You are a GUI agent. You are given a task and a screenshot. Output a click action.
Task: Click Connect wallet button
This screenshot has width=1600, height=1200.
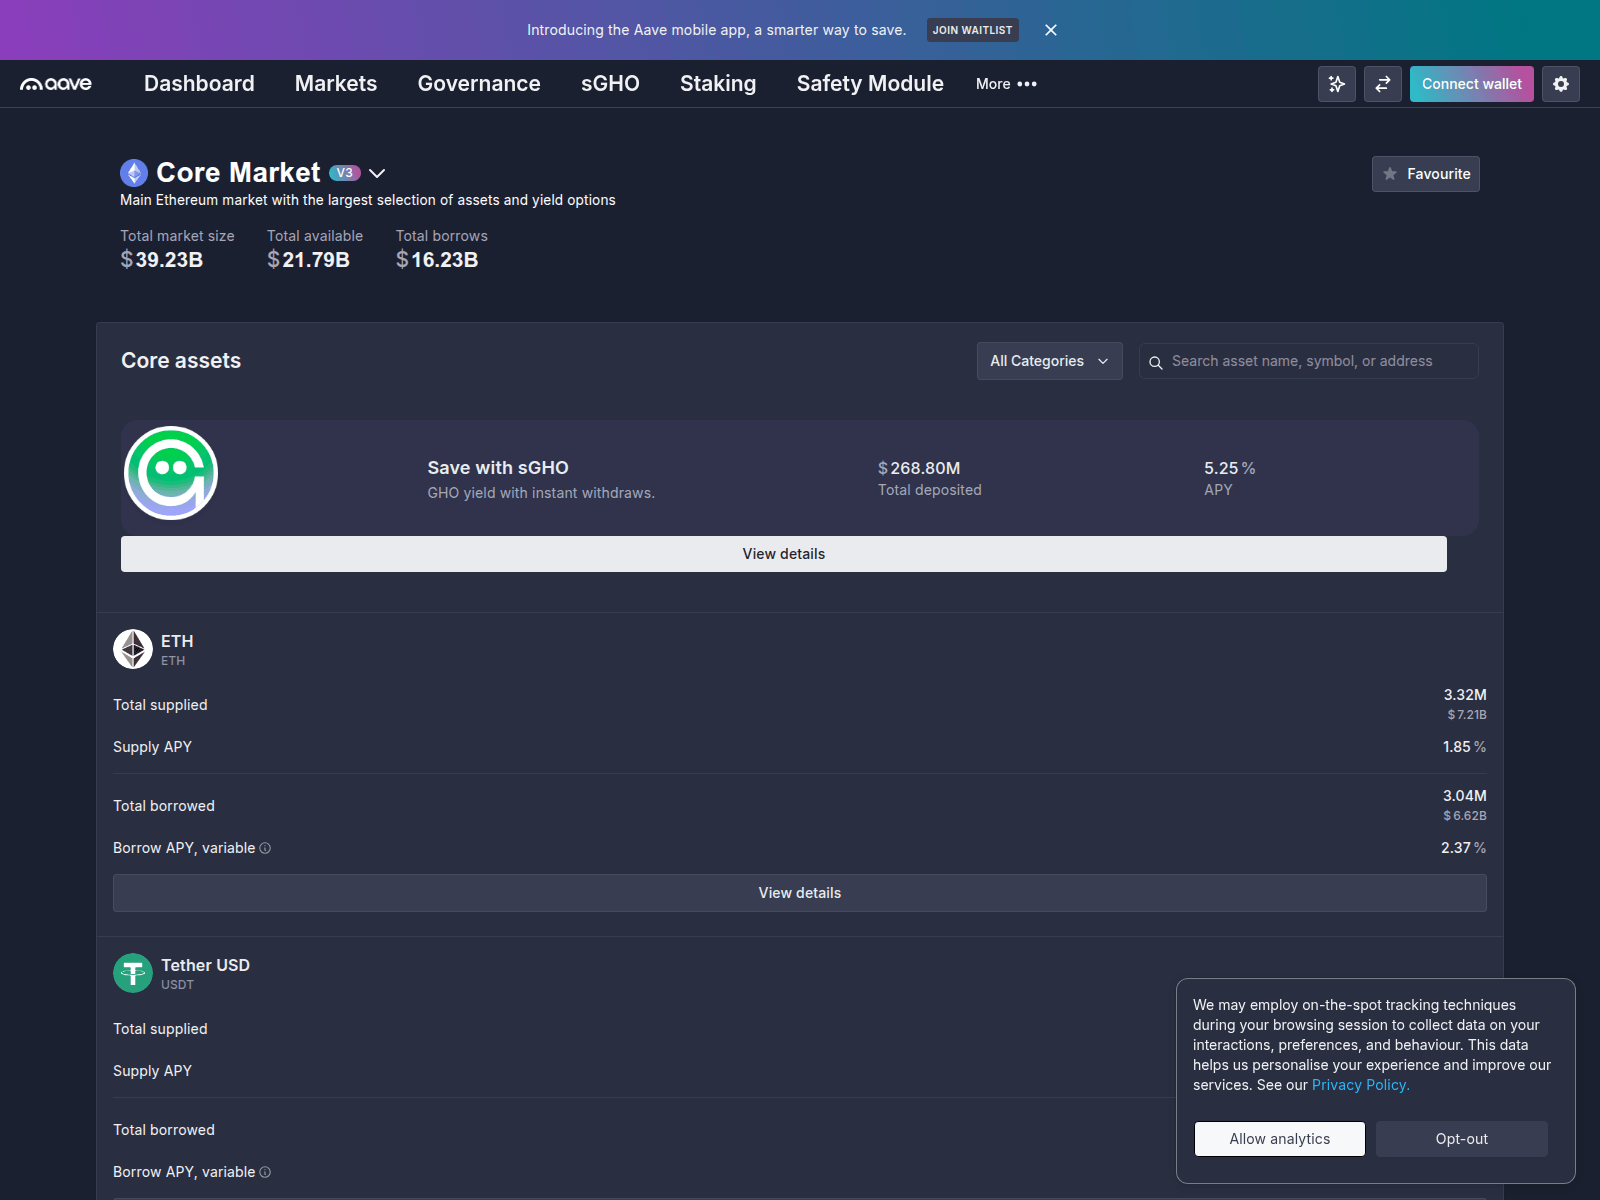[1472, 84]
